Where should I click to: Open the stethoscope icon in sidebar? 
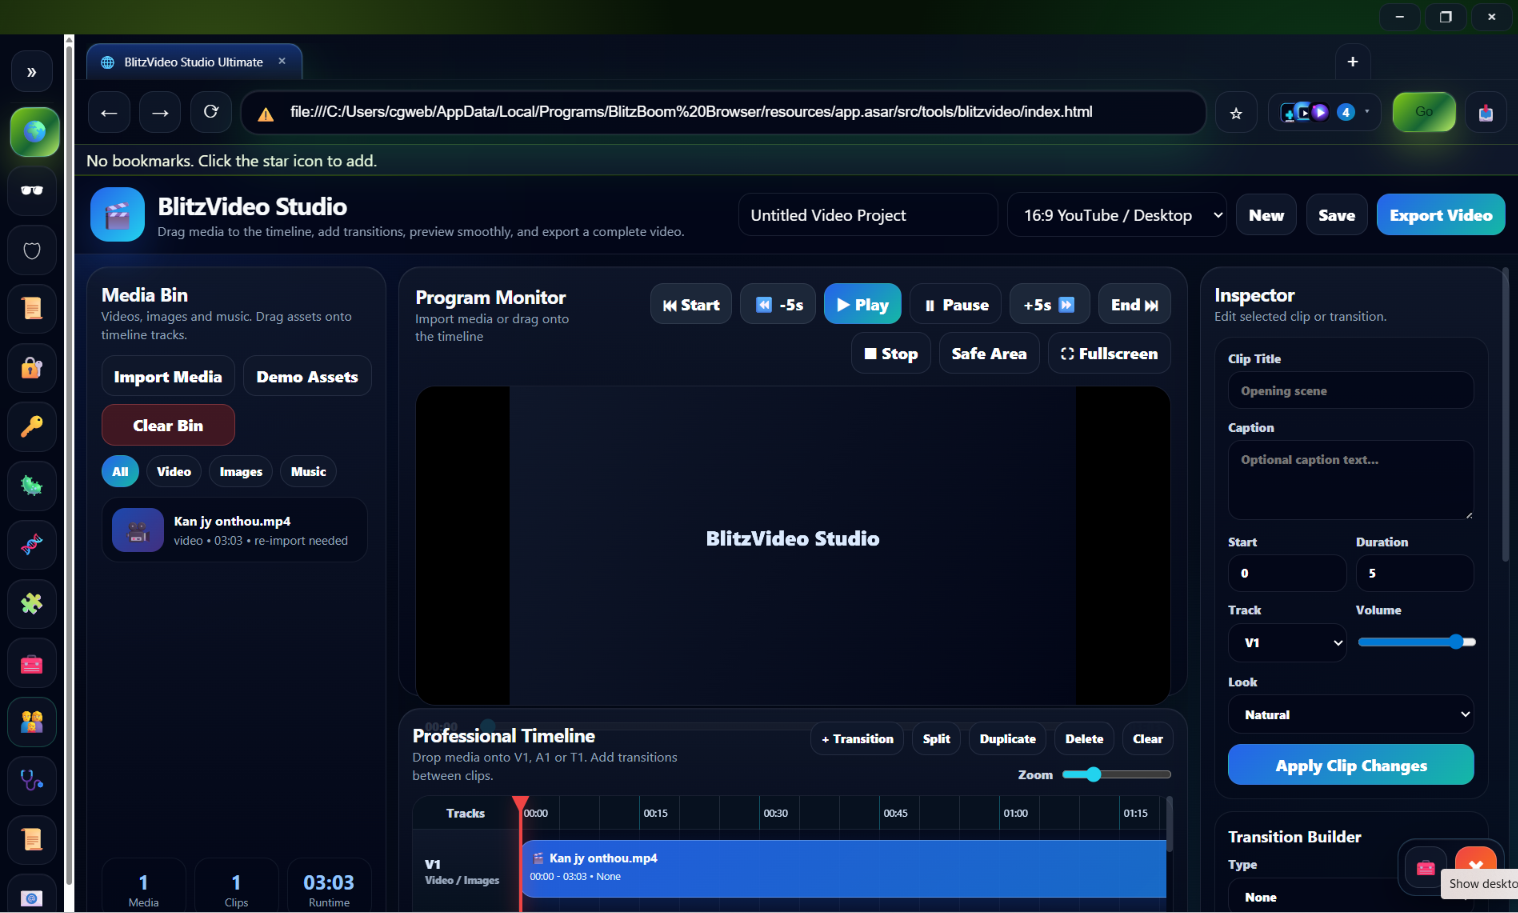click(32, 781)
